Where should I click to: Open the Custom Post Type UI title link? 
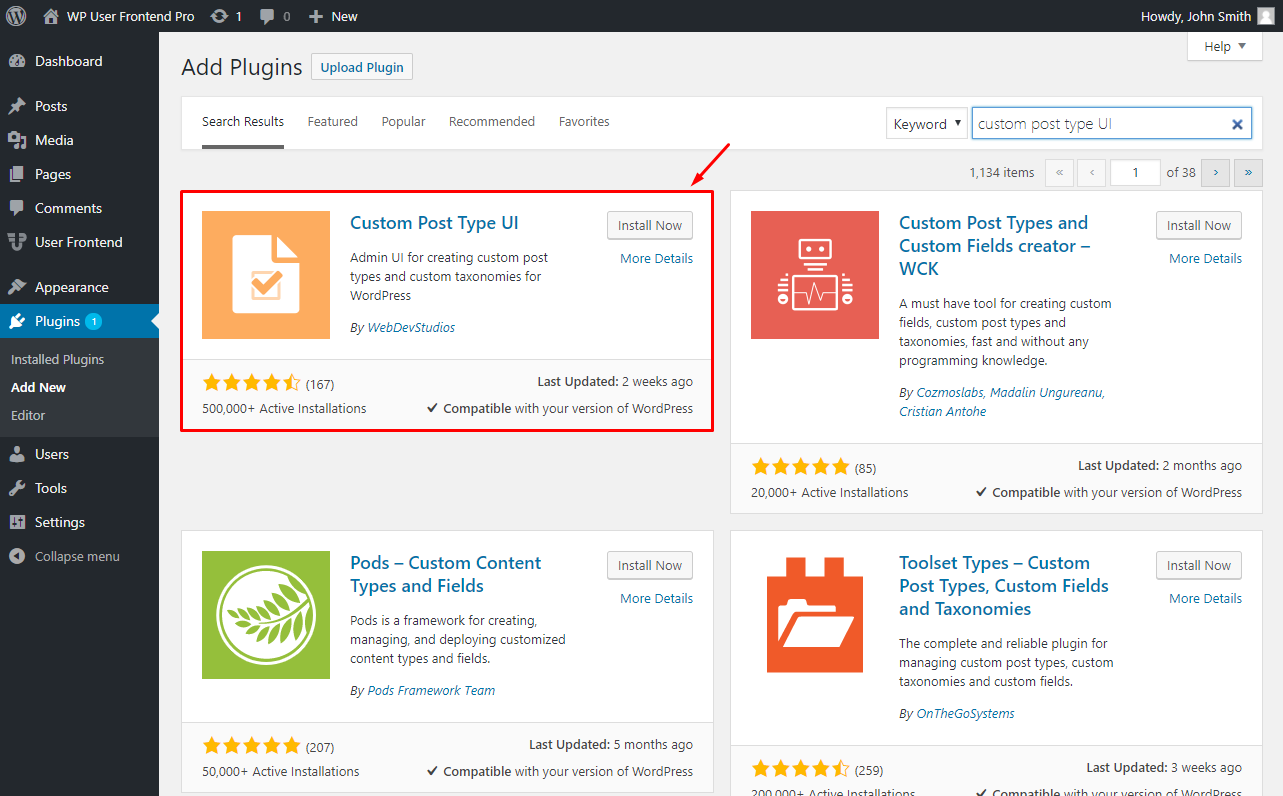[434, 223]
